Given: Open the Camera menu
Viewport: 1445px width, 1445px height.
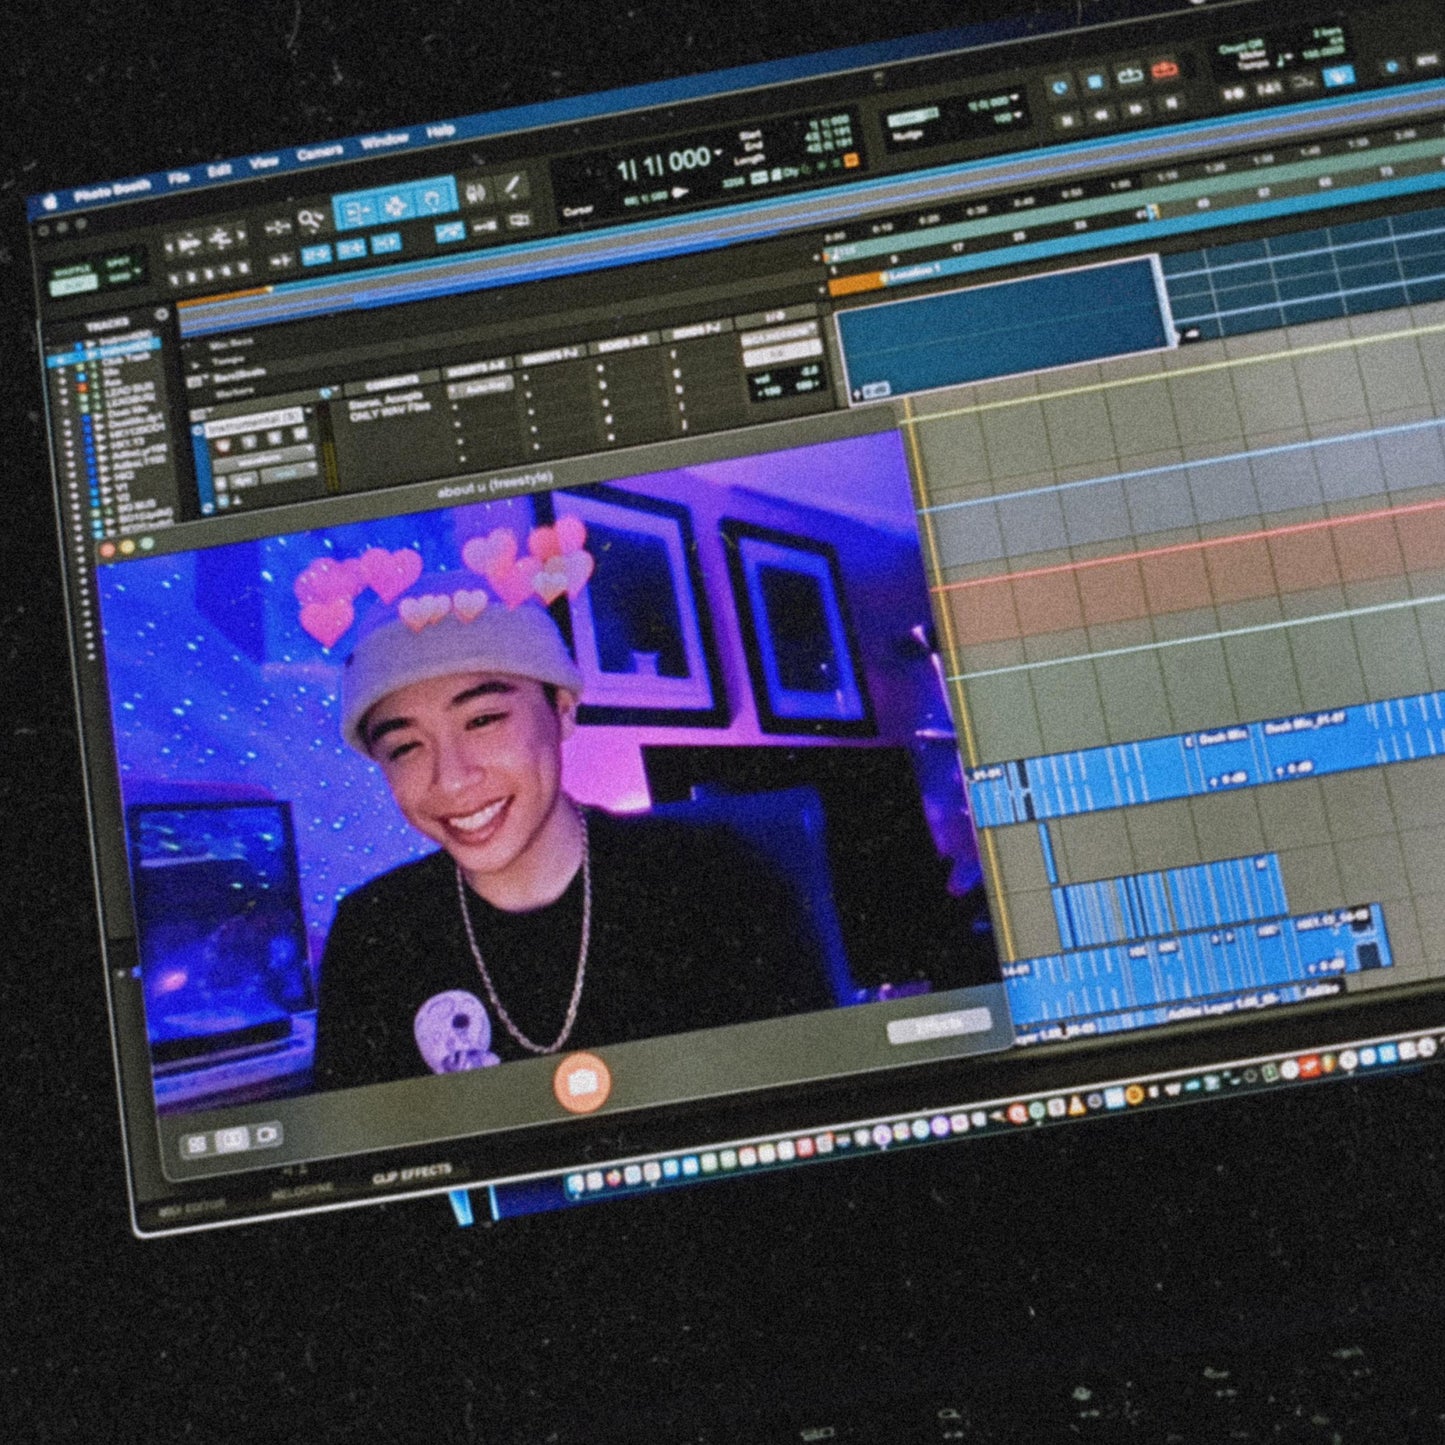Looking at the screenshot, I should pos(319,153).
